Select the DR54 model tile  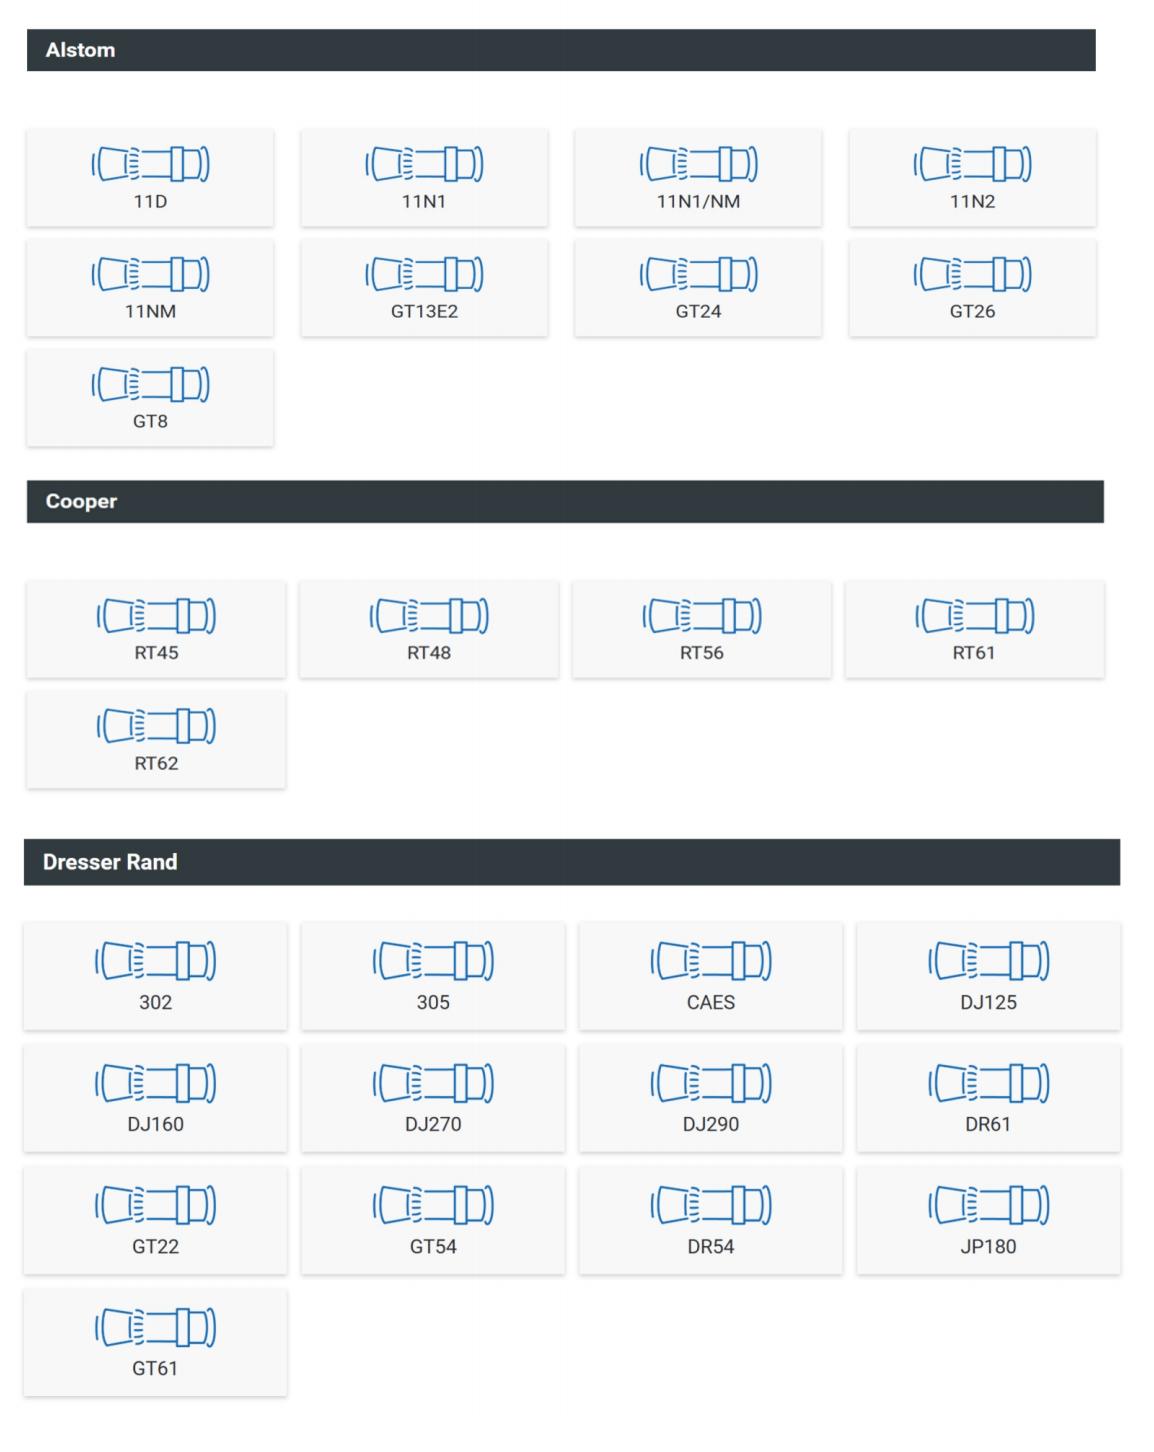711,1221
